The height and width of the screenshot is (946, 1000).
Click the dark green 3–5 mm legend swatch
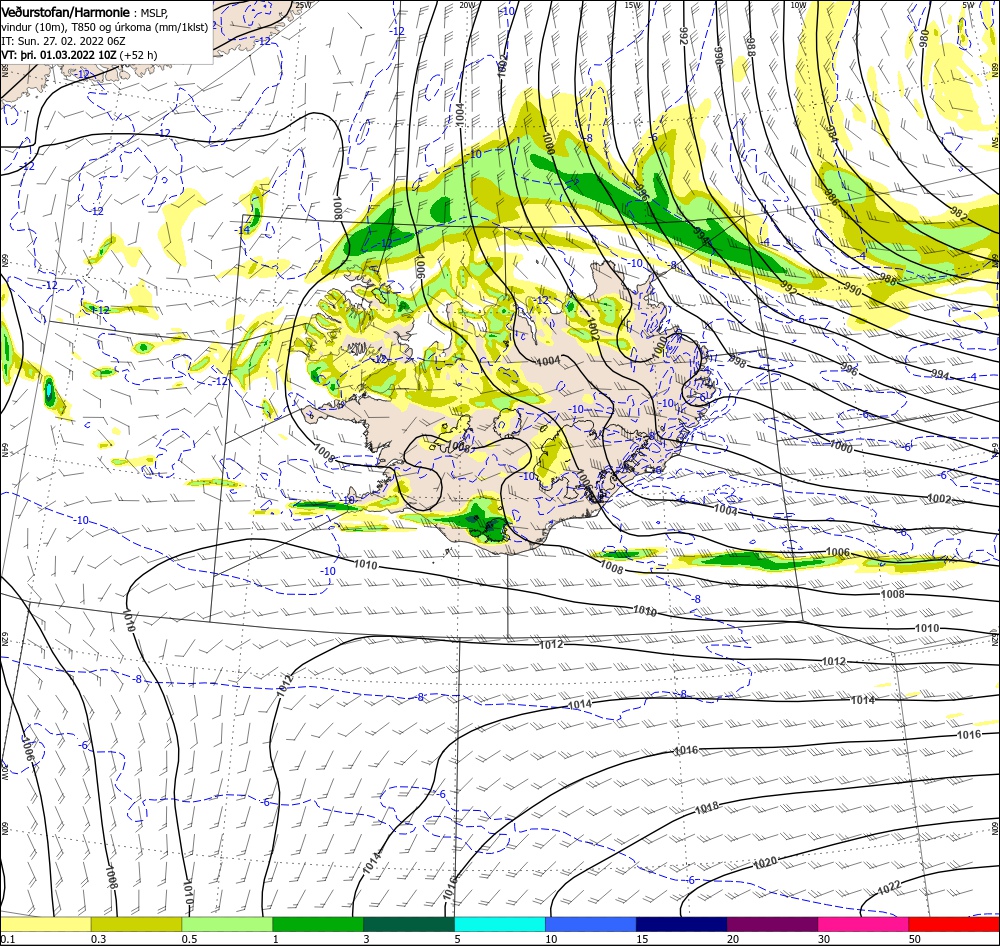[x=409, y=924]
